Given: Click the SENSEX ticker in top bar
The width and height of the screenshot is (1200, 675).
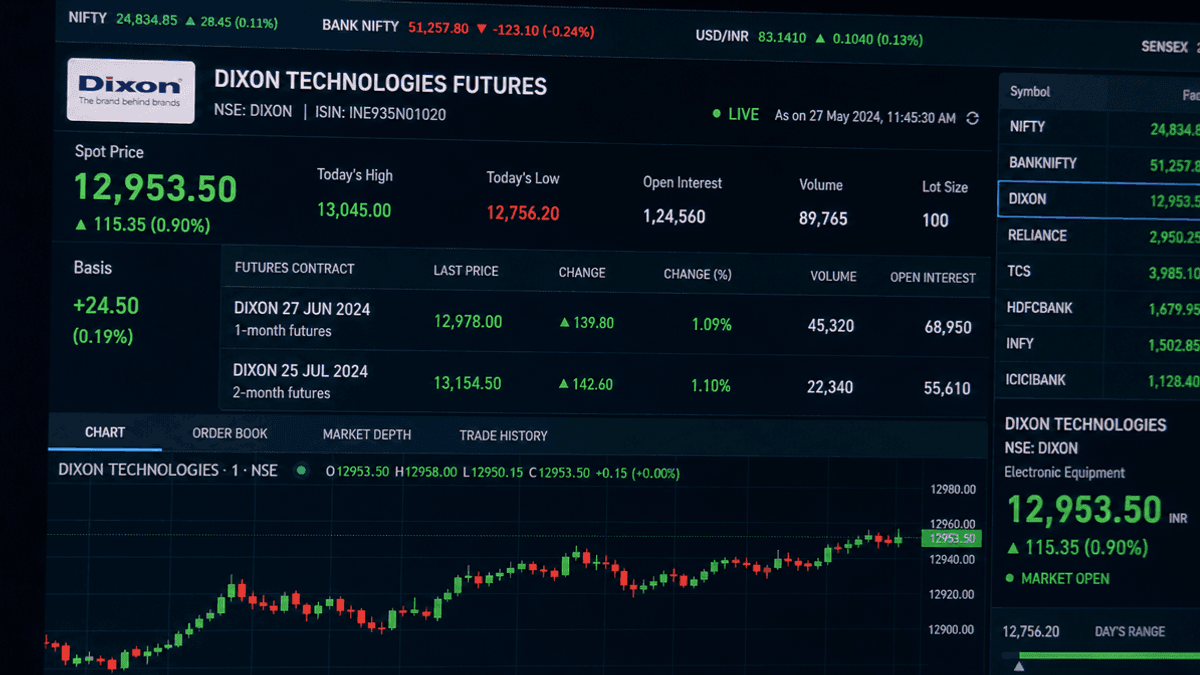Looking at the screenshot, I should point(1170,47).
